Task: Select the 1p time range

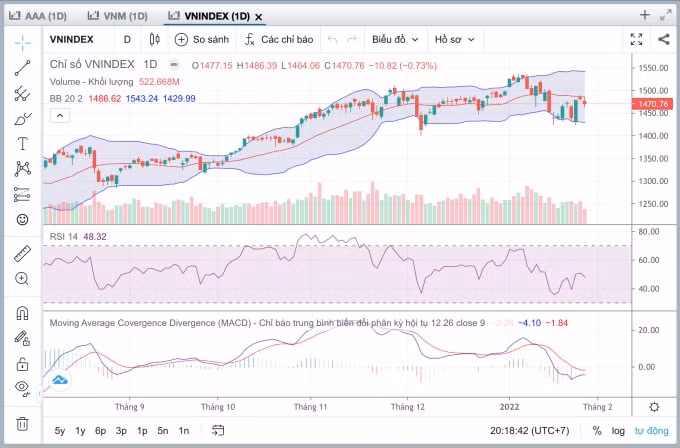Action: (x=142, y=431)
